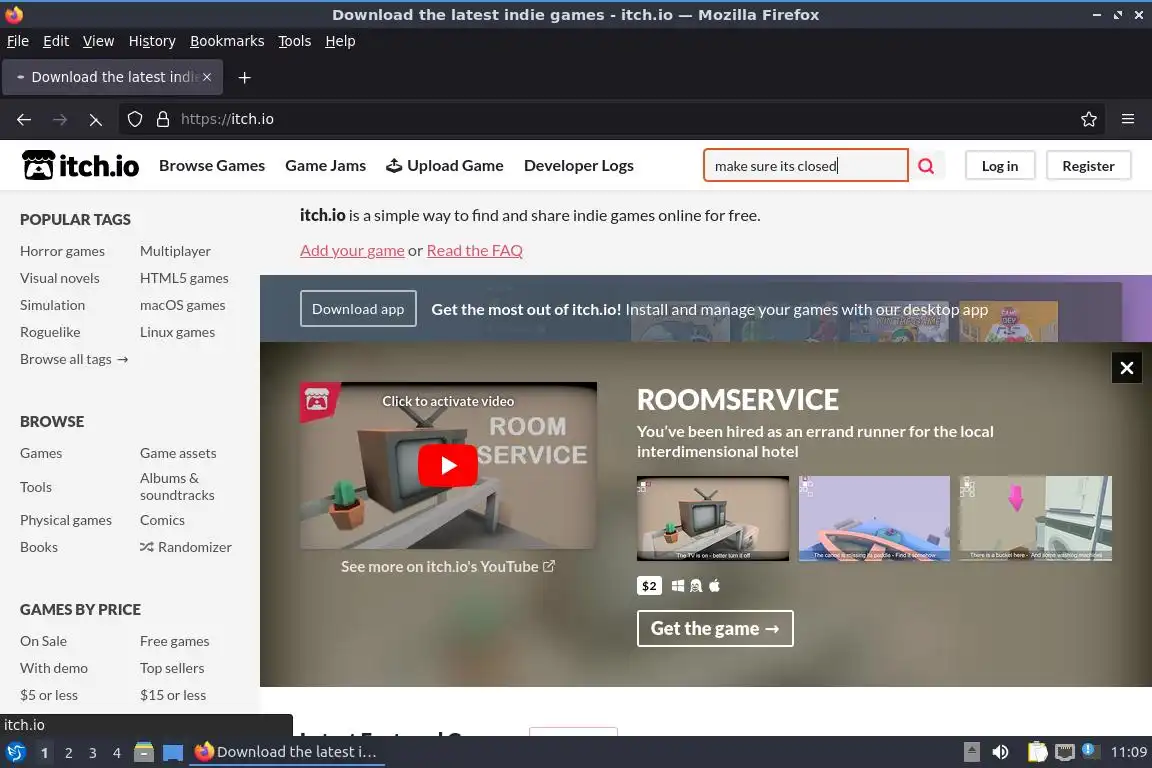The width and height of the screenshot is (1152, 768).
Task: Open Game Jams page
Action: tap(325, 165)
